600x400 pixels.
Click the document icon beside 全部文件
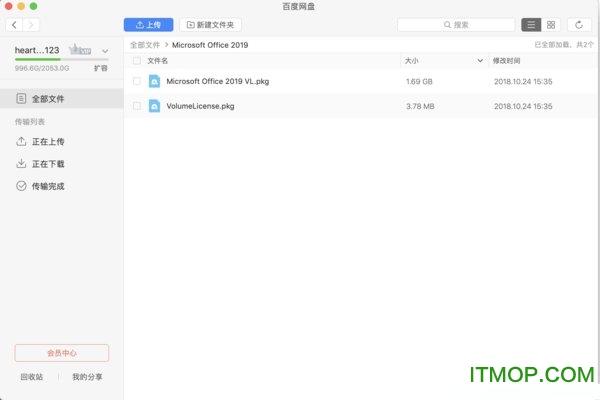[21, 99]
